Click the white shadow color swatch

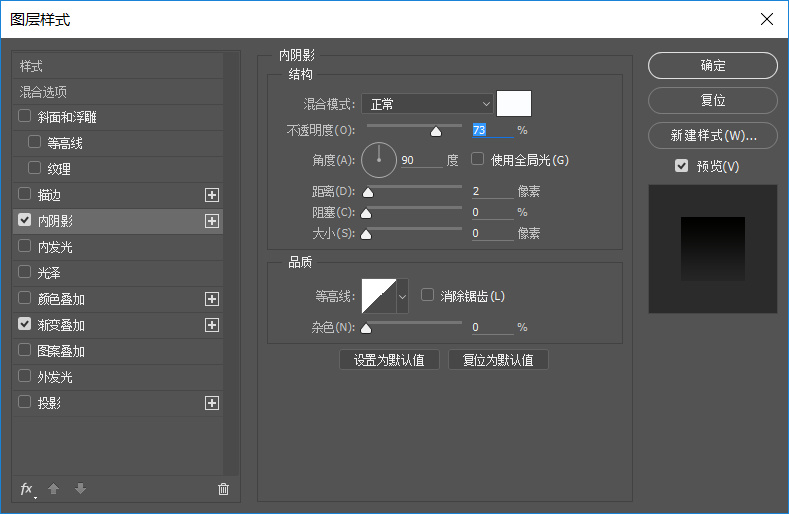tap(514, 104)
